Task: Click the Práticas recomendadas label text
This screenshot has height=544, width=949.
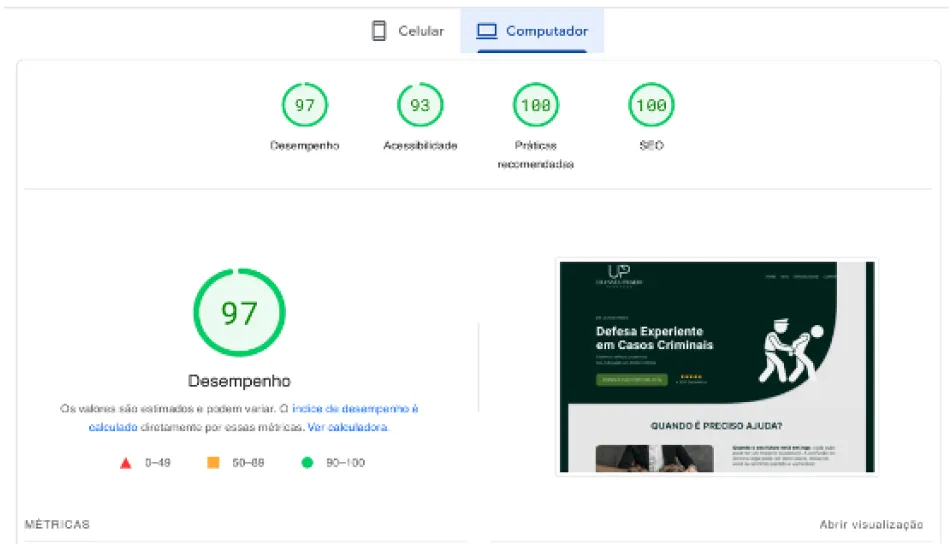Action: pyautogui.click(x=536, y=155)
